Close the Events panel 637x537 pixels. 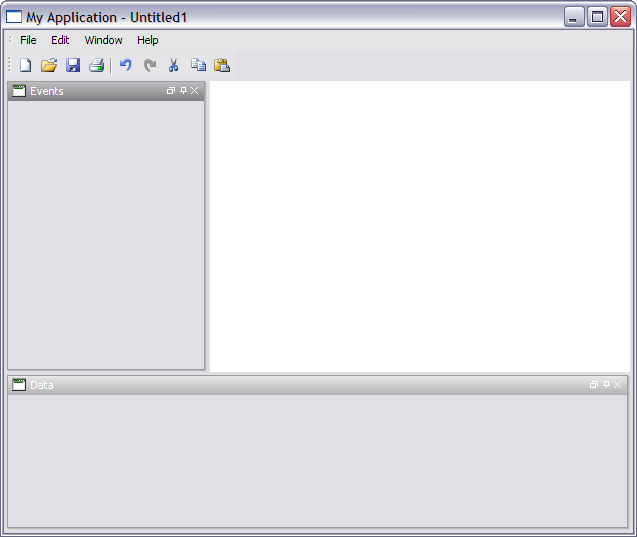(x=195, y=91)
